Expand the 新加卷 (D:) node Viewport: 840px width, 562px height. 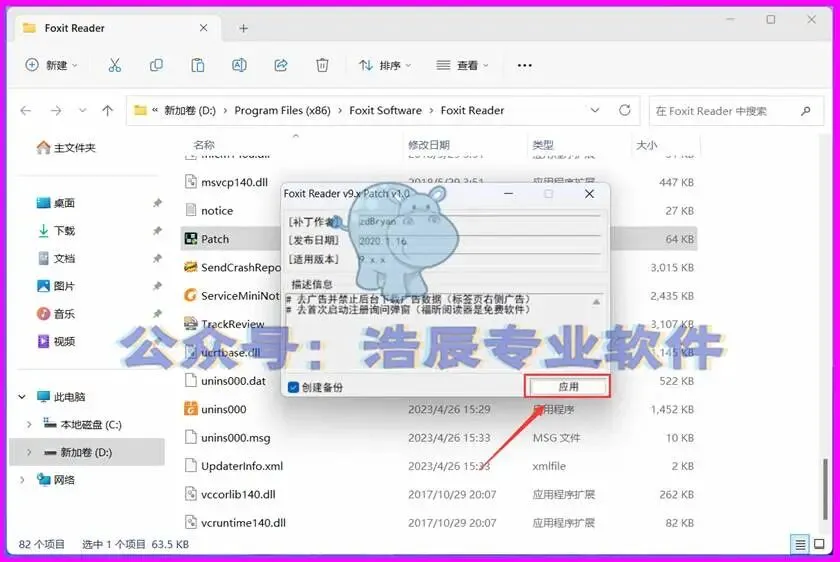pyautogui.click(x=29, y=452)
